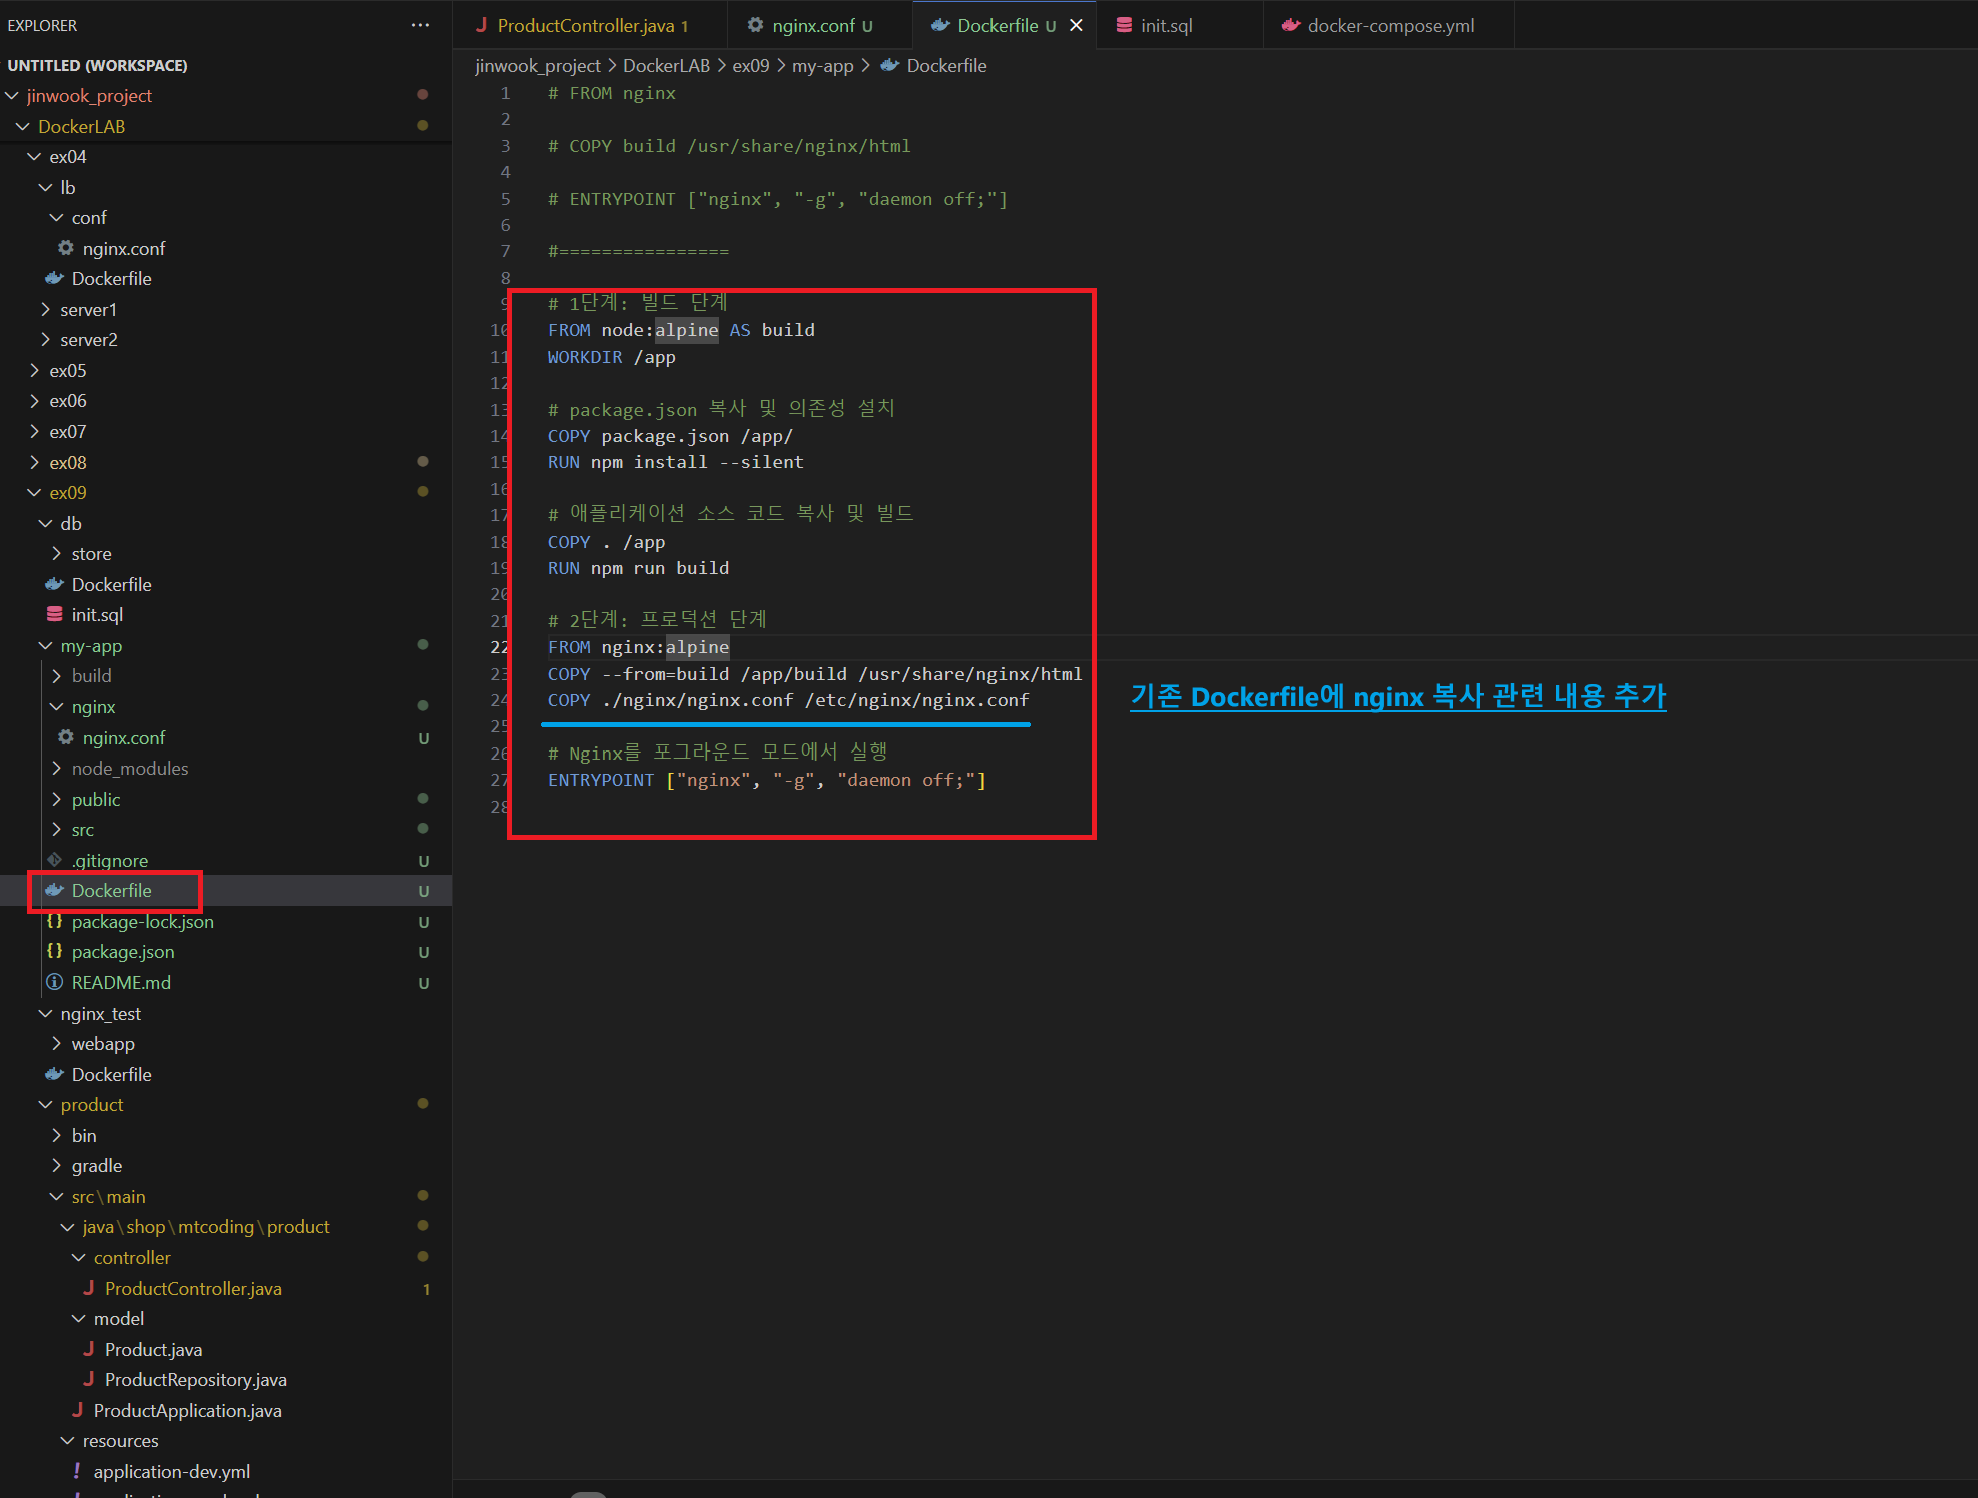Viewport: 1978px width, 1498px height.
Task: Click the database icon next to init.sql in the tree
Action: click(x=55, y=614)
